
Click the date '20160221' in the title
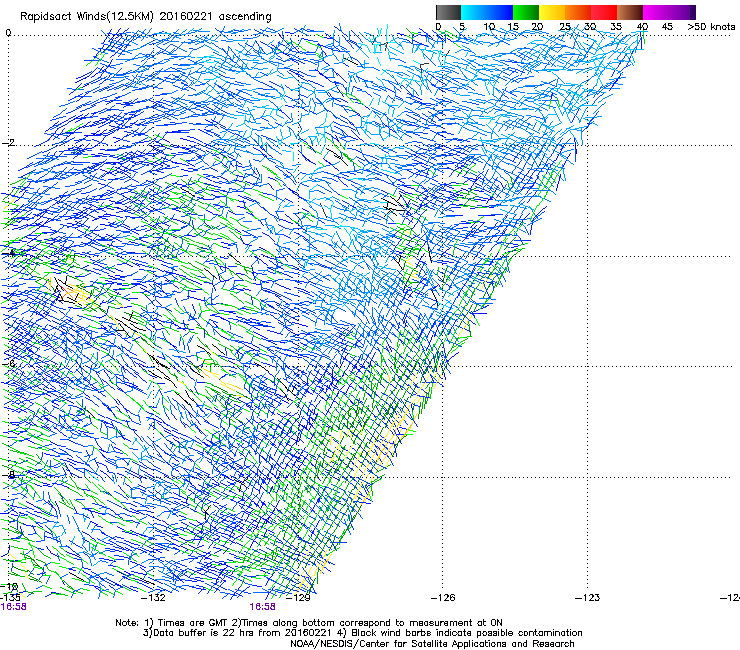click(186, 16)
